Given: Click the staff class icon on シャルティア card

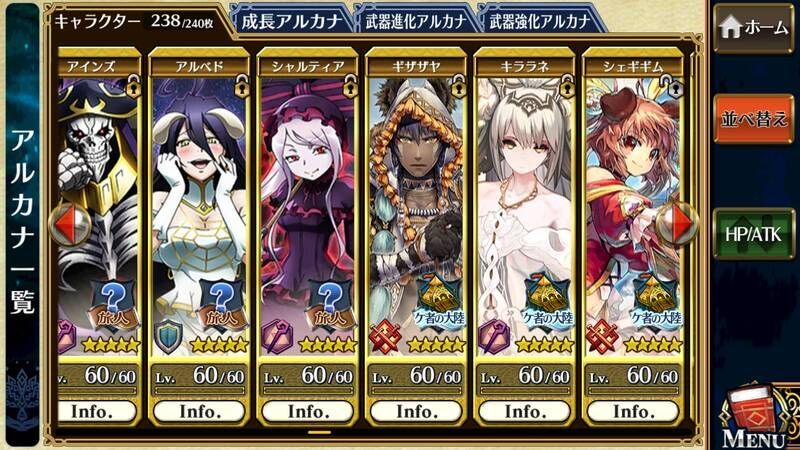Looking at the screenshot, I should coord(276,337).
